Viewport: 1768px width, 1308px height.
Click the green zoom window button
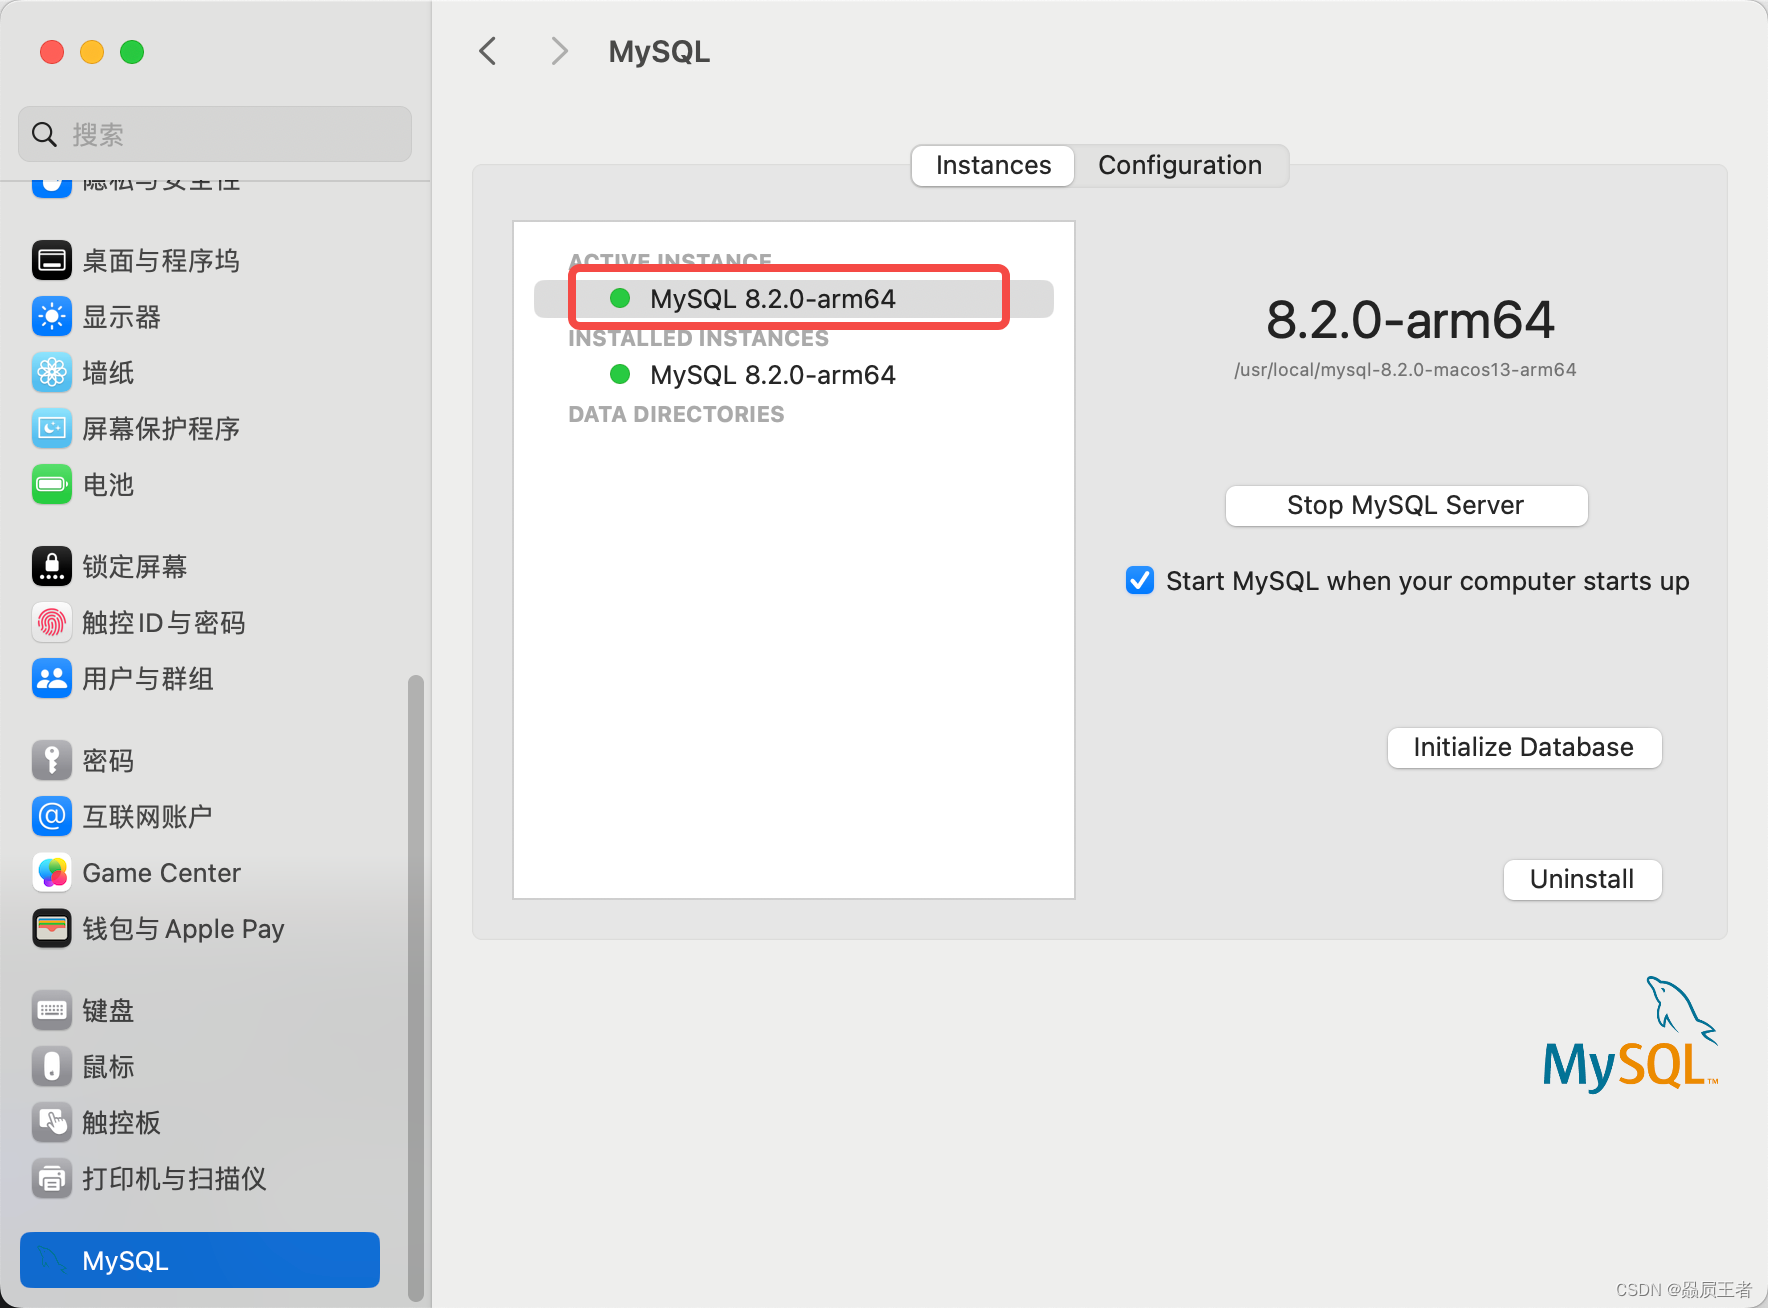[x=132, y=52]
